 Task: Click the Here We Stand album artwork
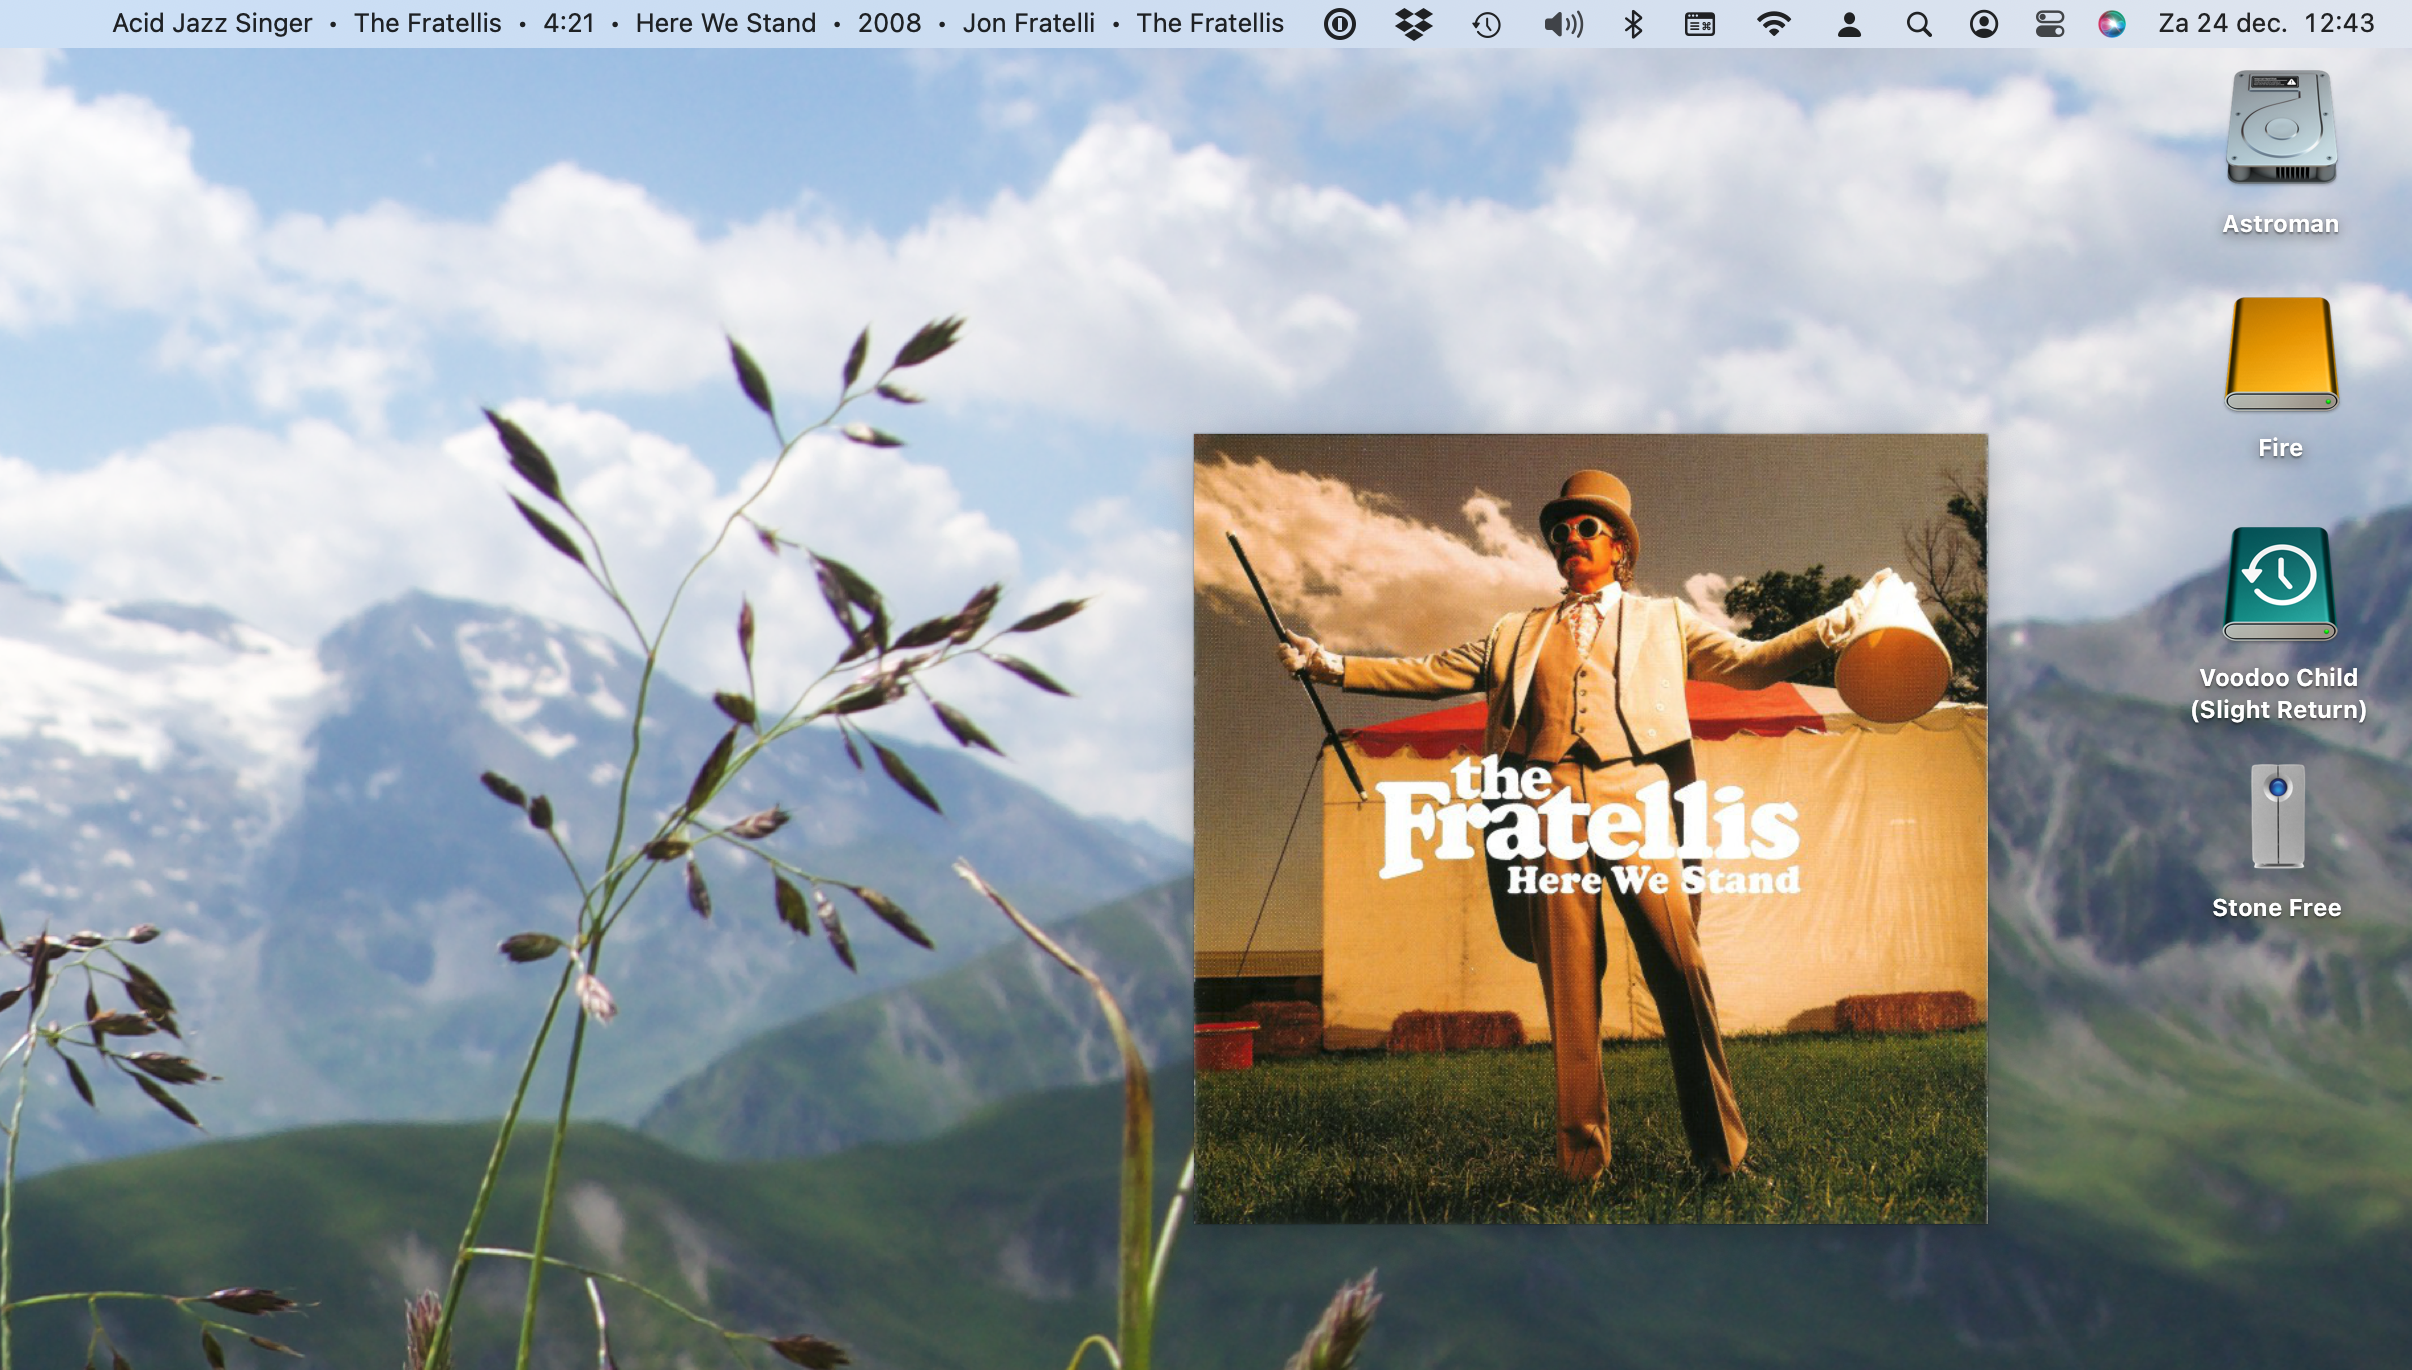[x=1590, y=828]
